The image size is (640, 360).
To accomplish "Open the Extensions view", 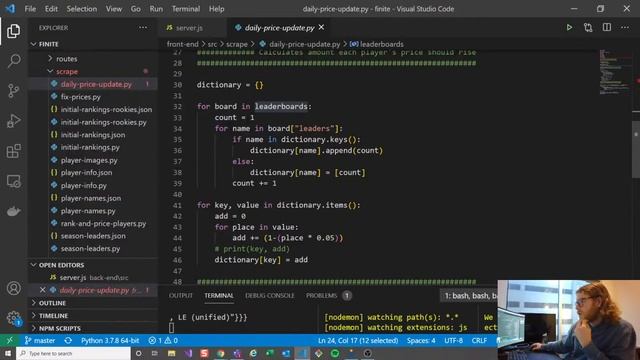I will point(13,151).
